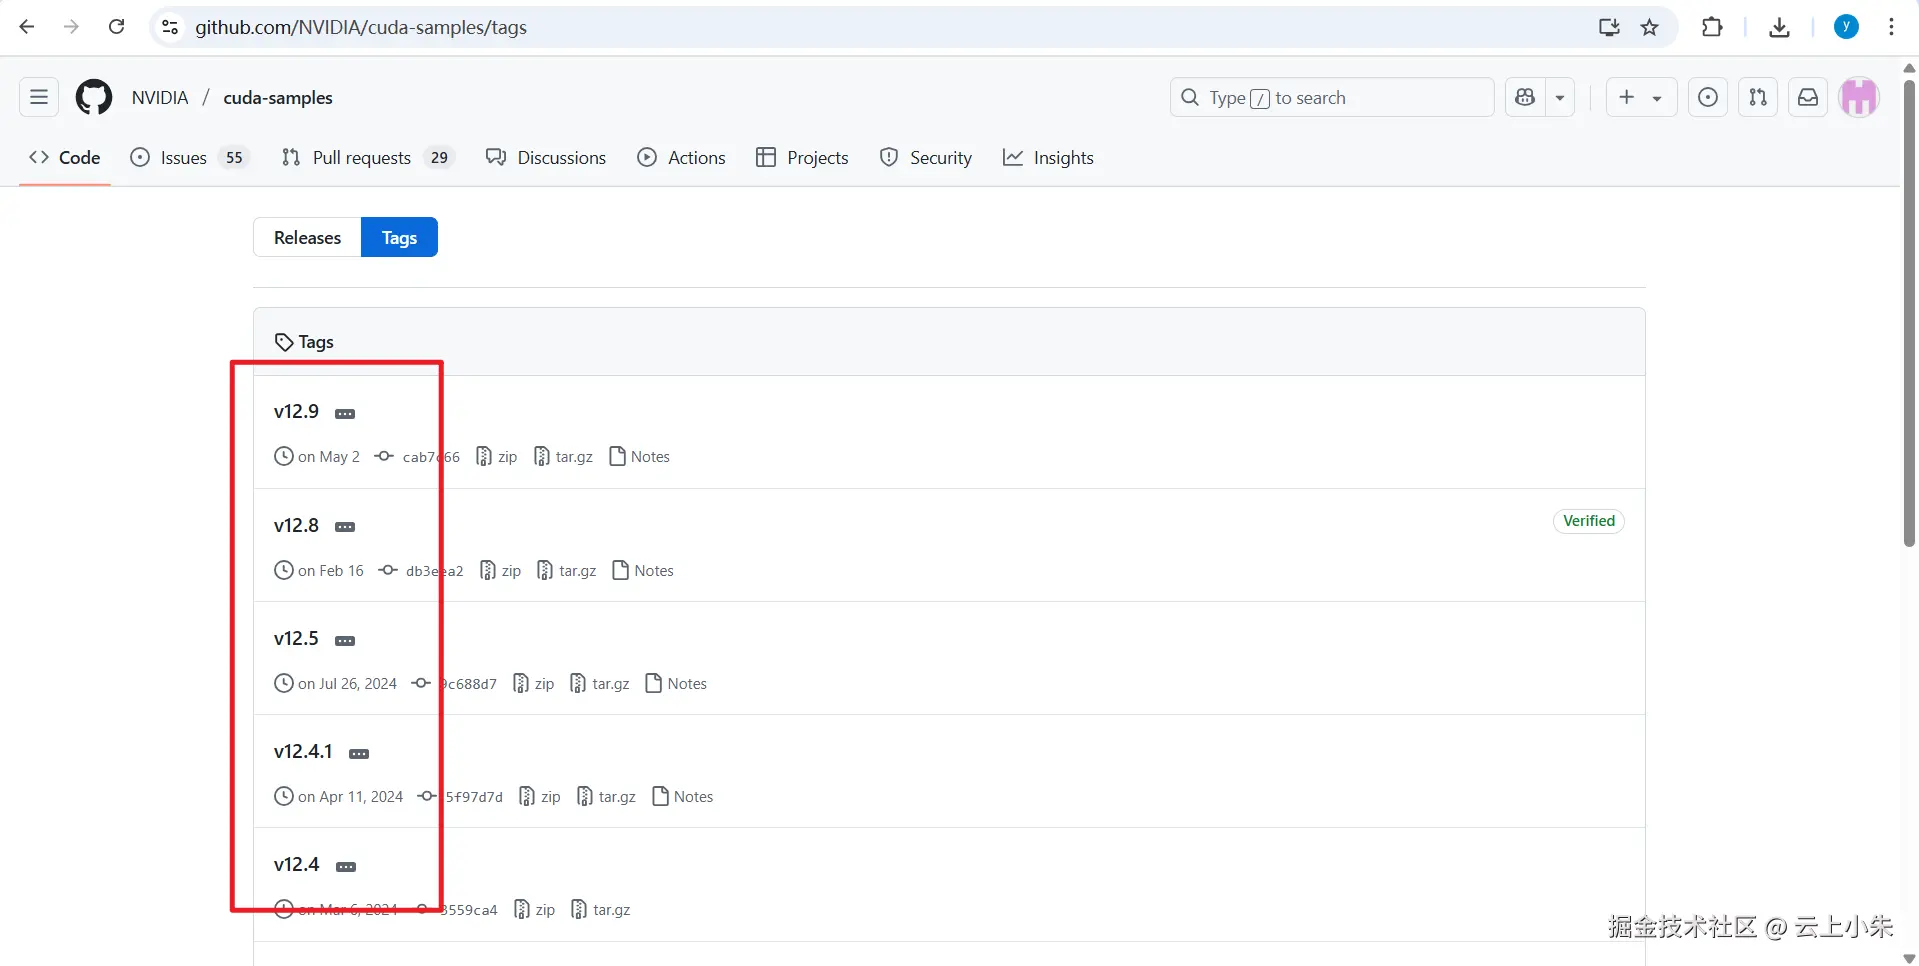1919x966 pixels.
Task: Open your issues list icon
Action: click(1708, 97)
